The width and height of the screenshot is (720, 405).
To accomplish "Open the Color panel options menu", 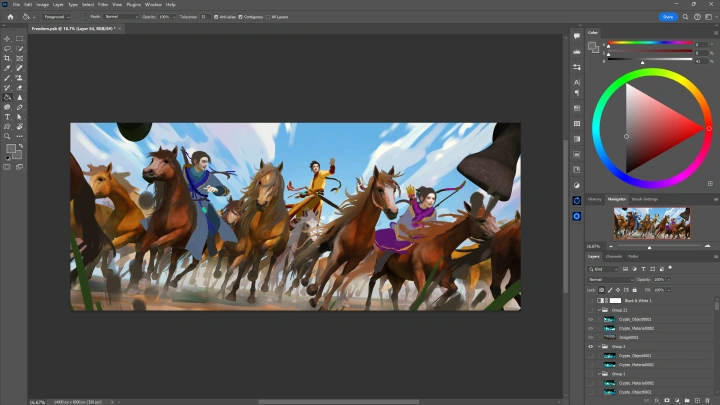I will click(715, 33).
